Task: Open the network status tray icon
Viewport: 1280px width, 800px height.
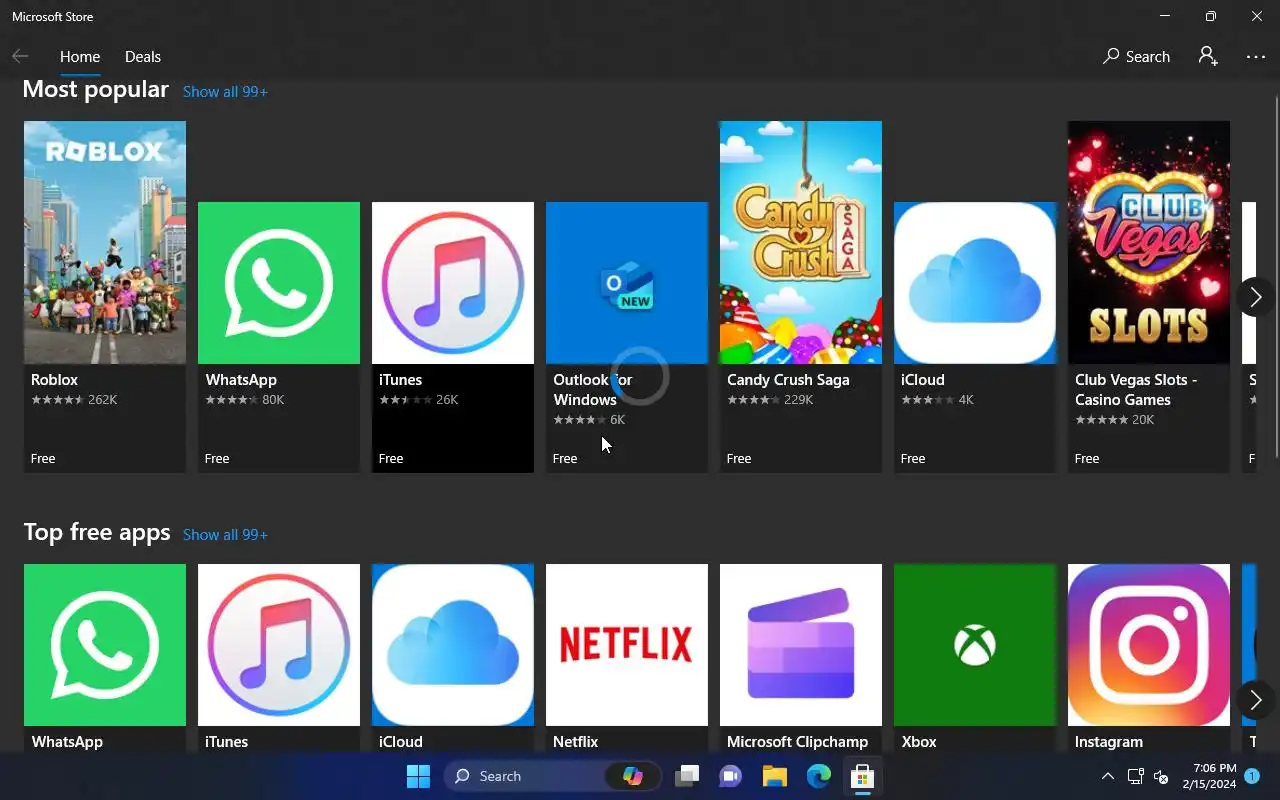Action: [1135, 776]
